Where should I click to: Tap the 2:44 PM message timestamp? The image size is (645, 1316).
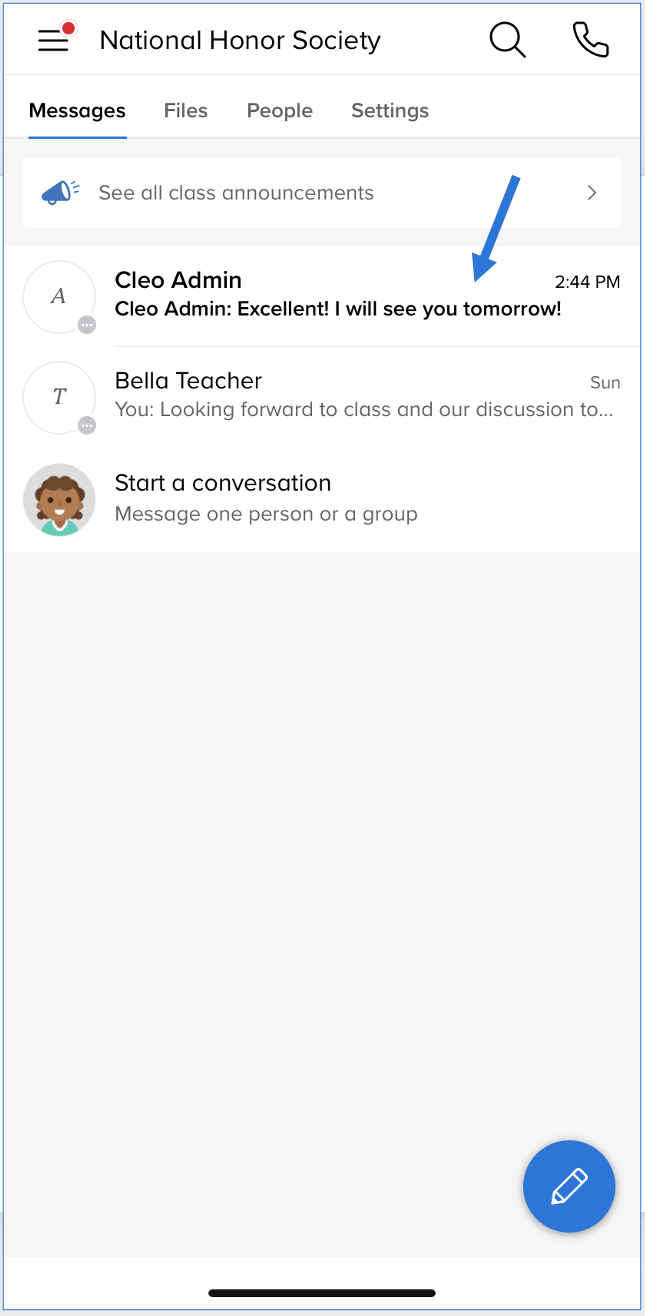pyautogui.click(x=587, y=282)
